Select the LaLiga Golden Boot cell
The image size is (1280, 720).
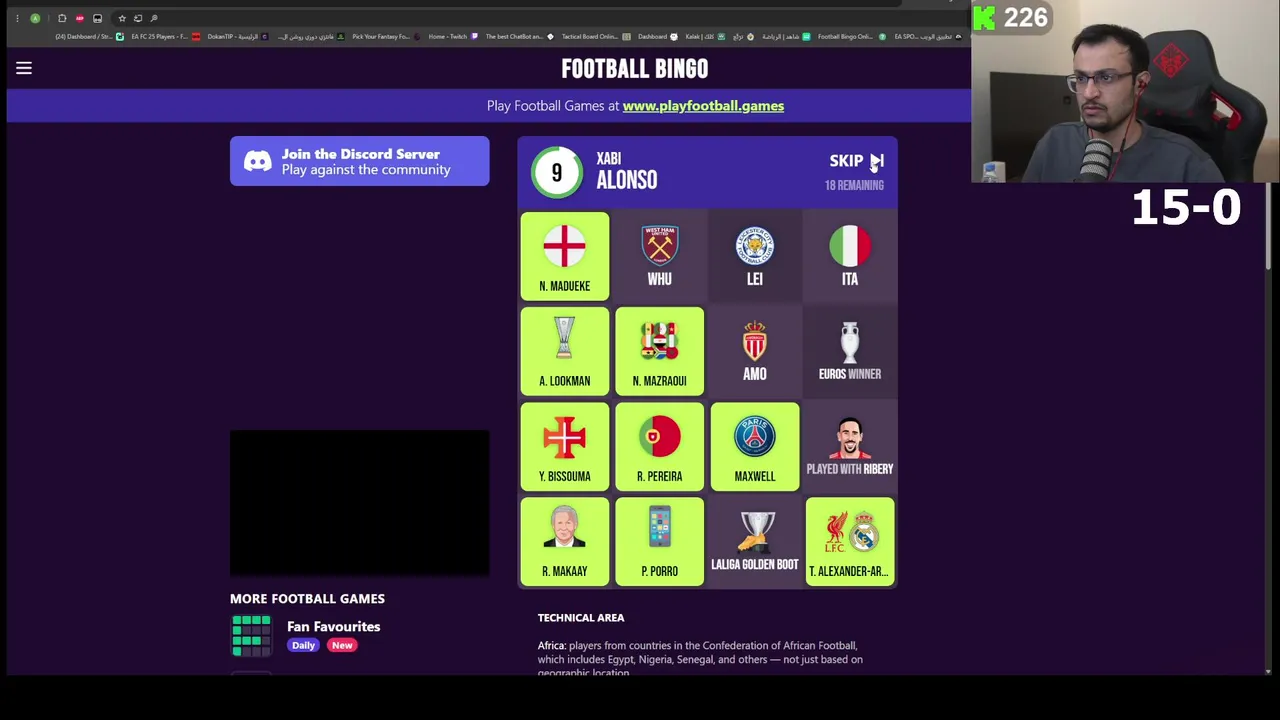754,541
